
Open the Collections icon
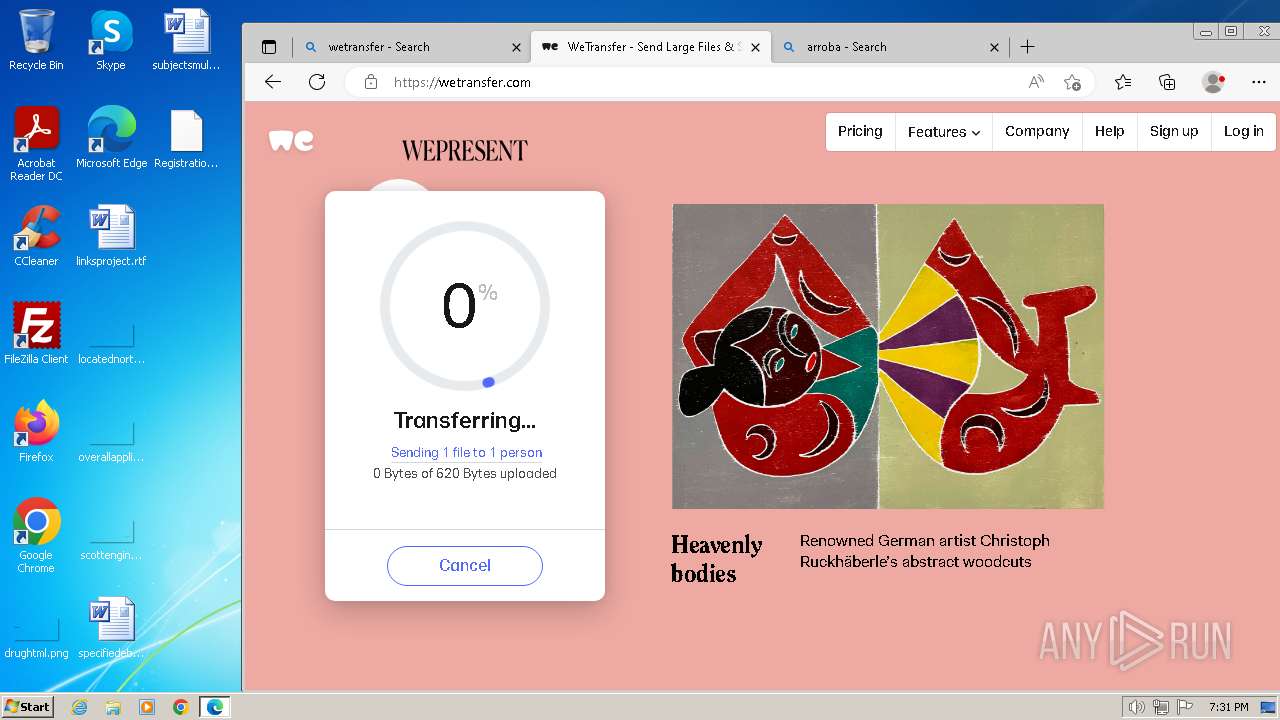pos(1167,82)
